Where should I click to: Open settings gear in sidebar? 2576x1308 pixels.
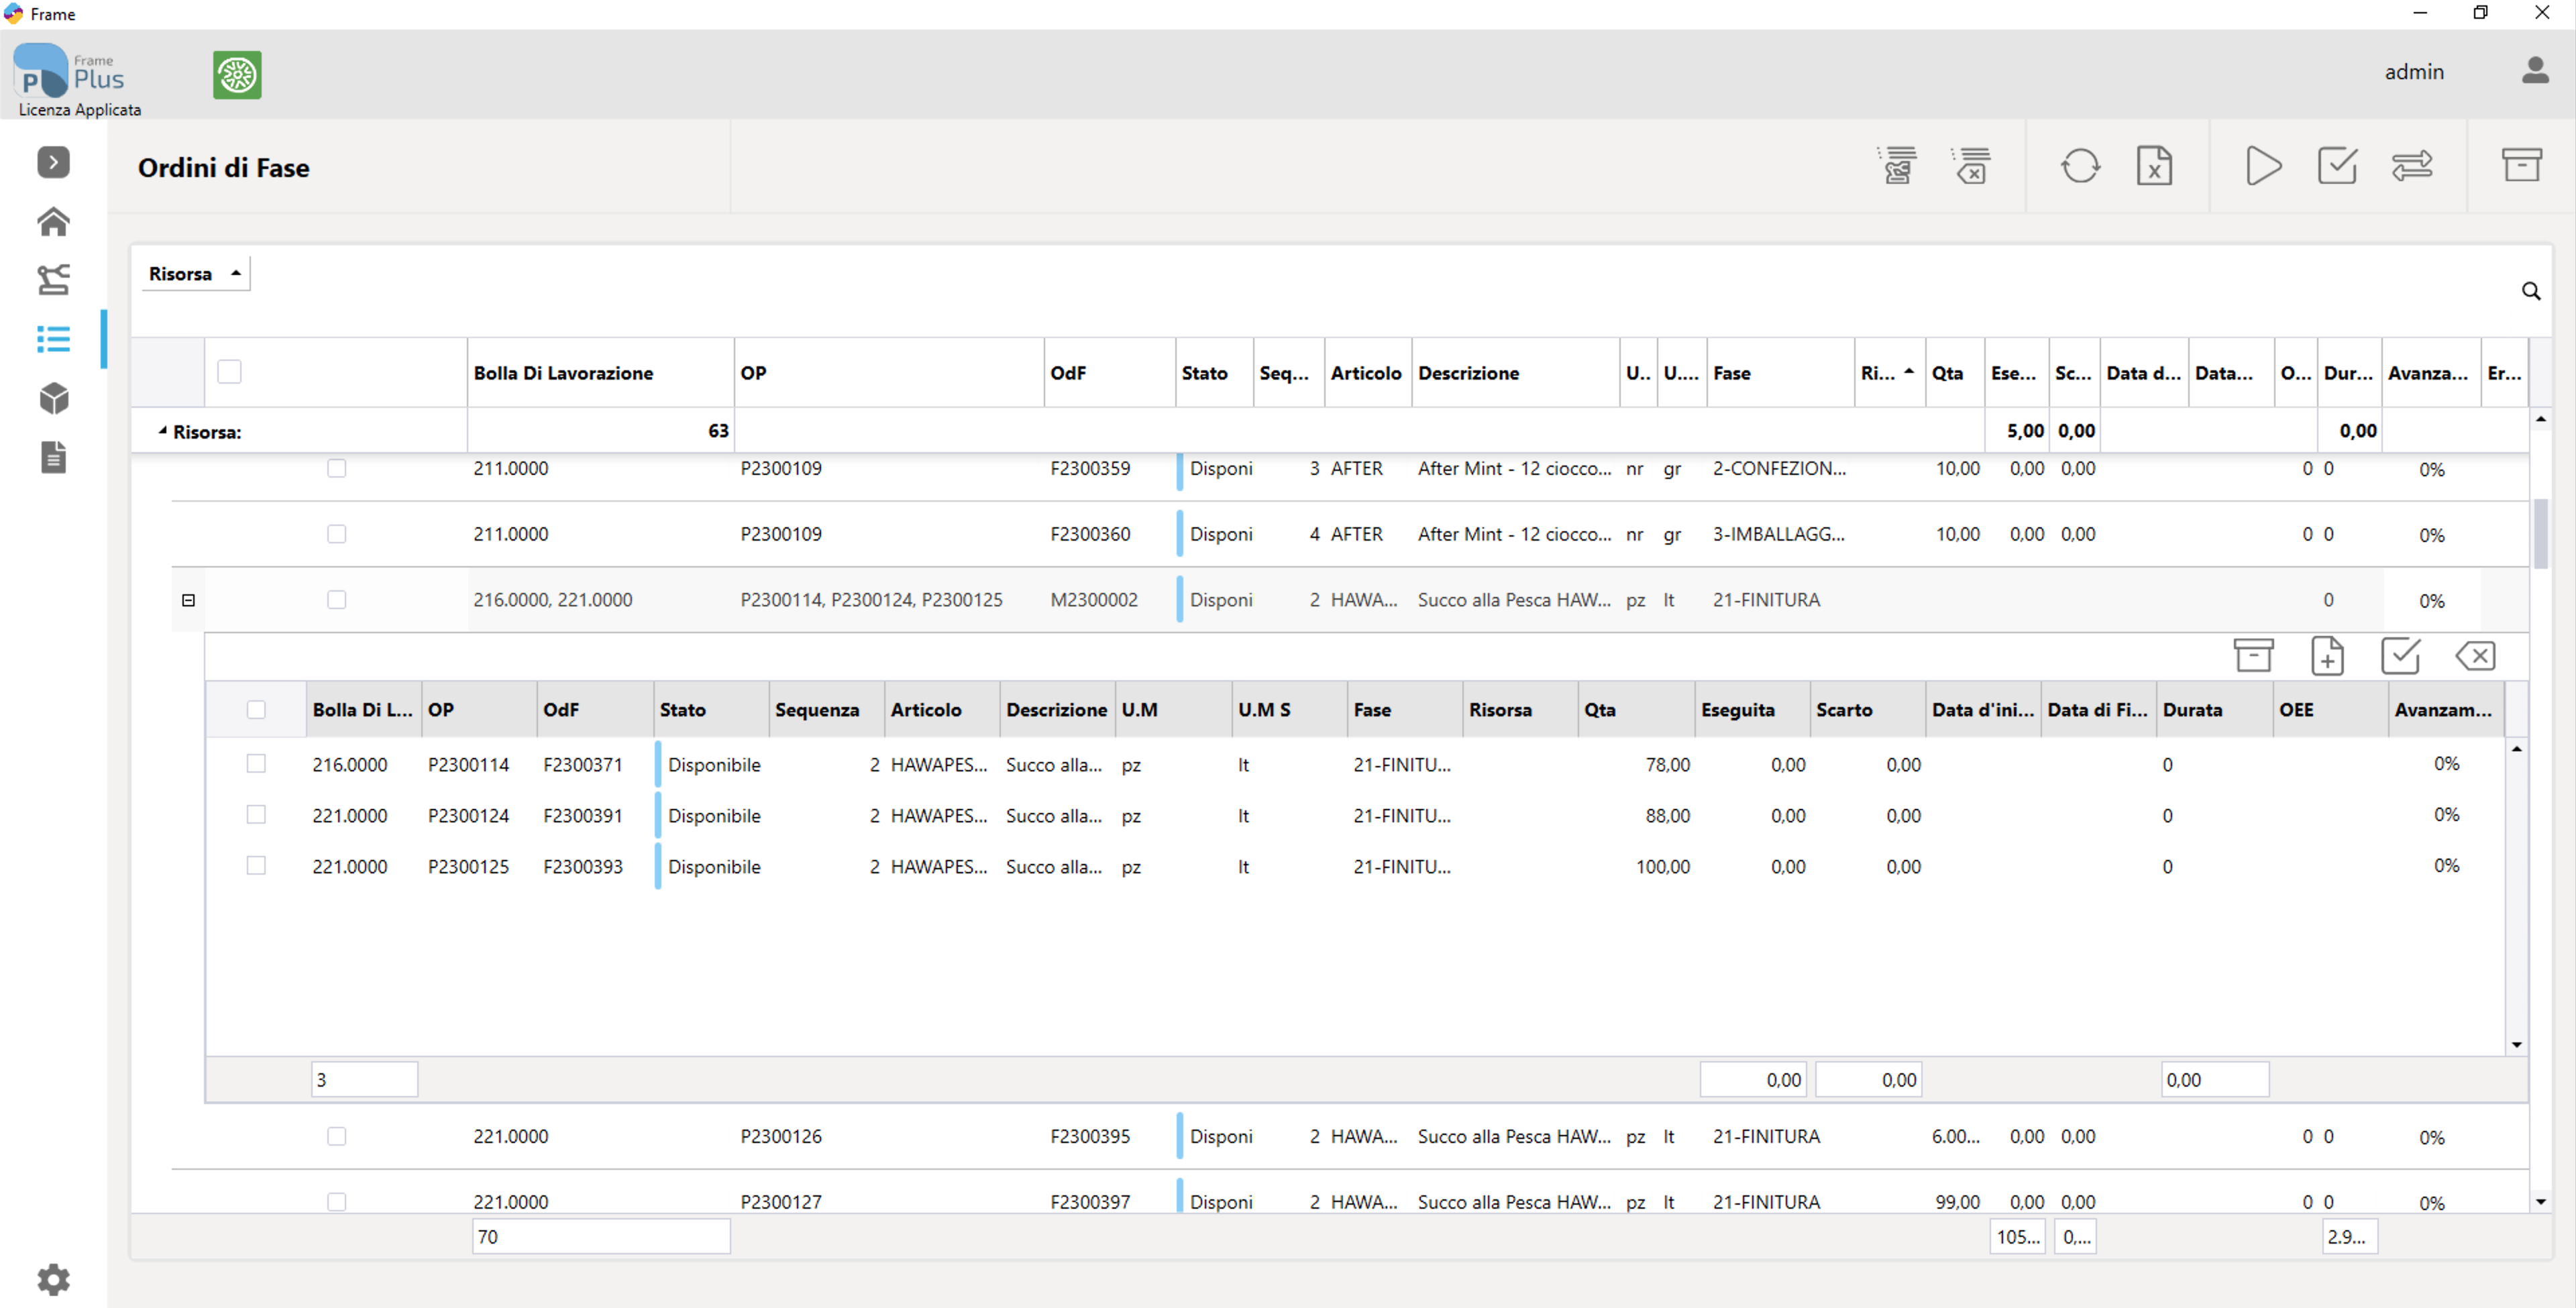pyautogui.click(x=53, y=1279)
